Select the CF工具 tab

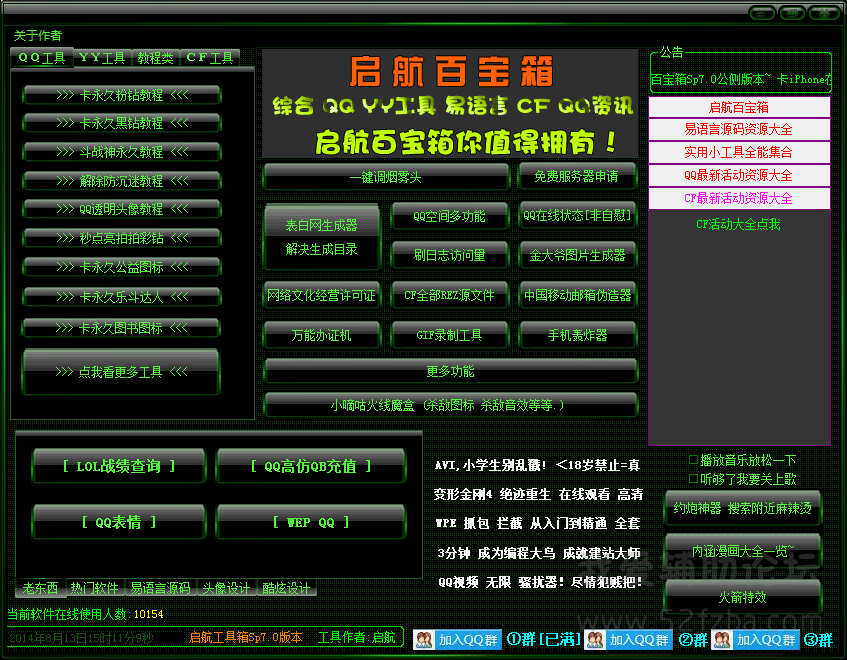(210, 58)
